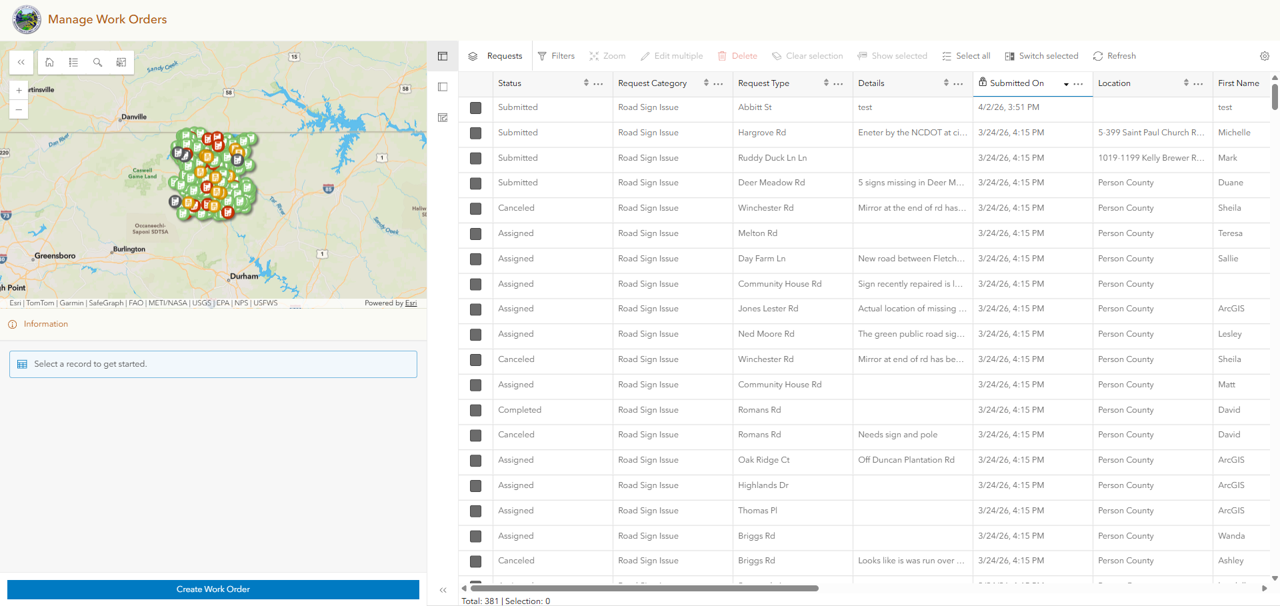Zoom out on the map with minus
This screenshot has width=1280, height=606.
click(x=19, y=109)
